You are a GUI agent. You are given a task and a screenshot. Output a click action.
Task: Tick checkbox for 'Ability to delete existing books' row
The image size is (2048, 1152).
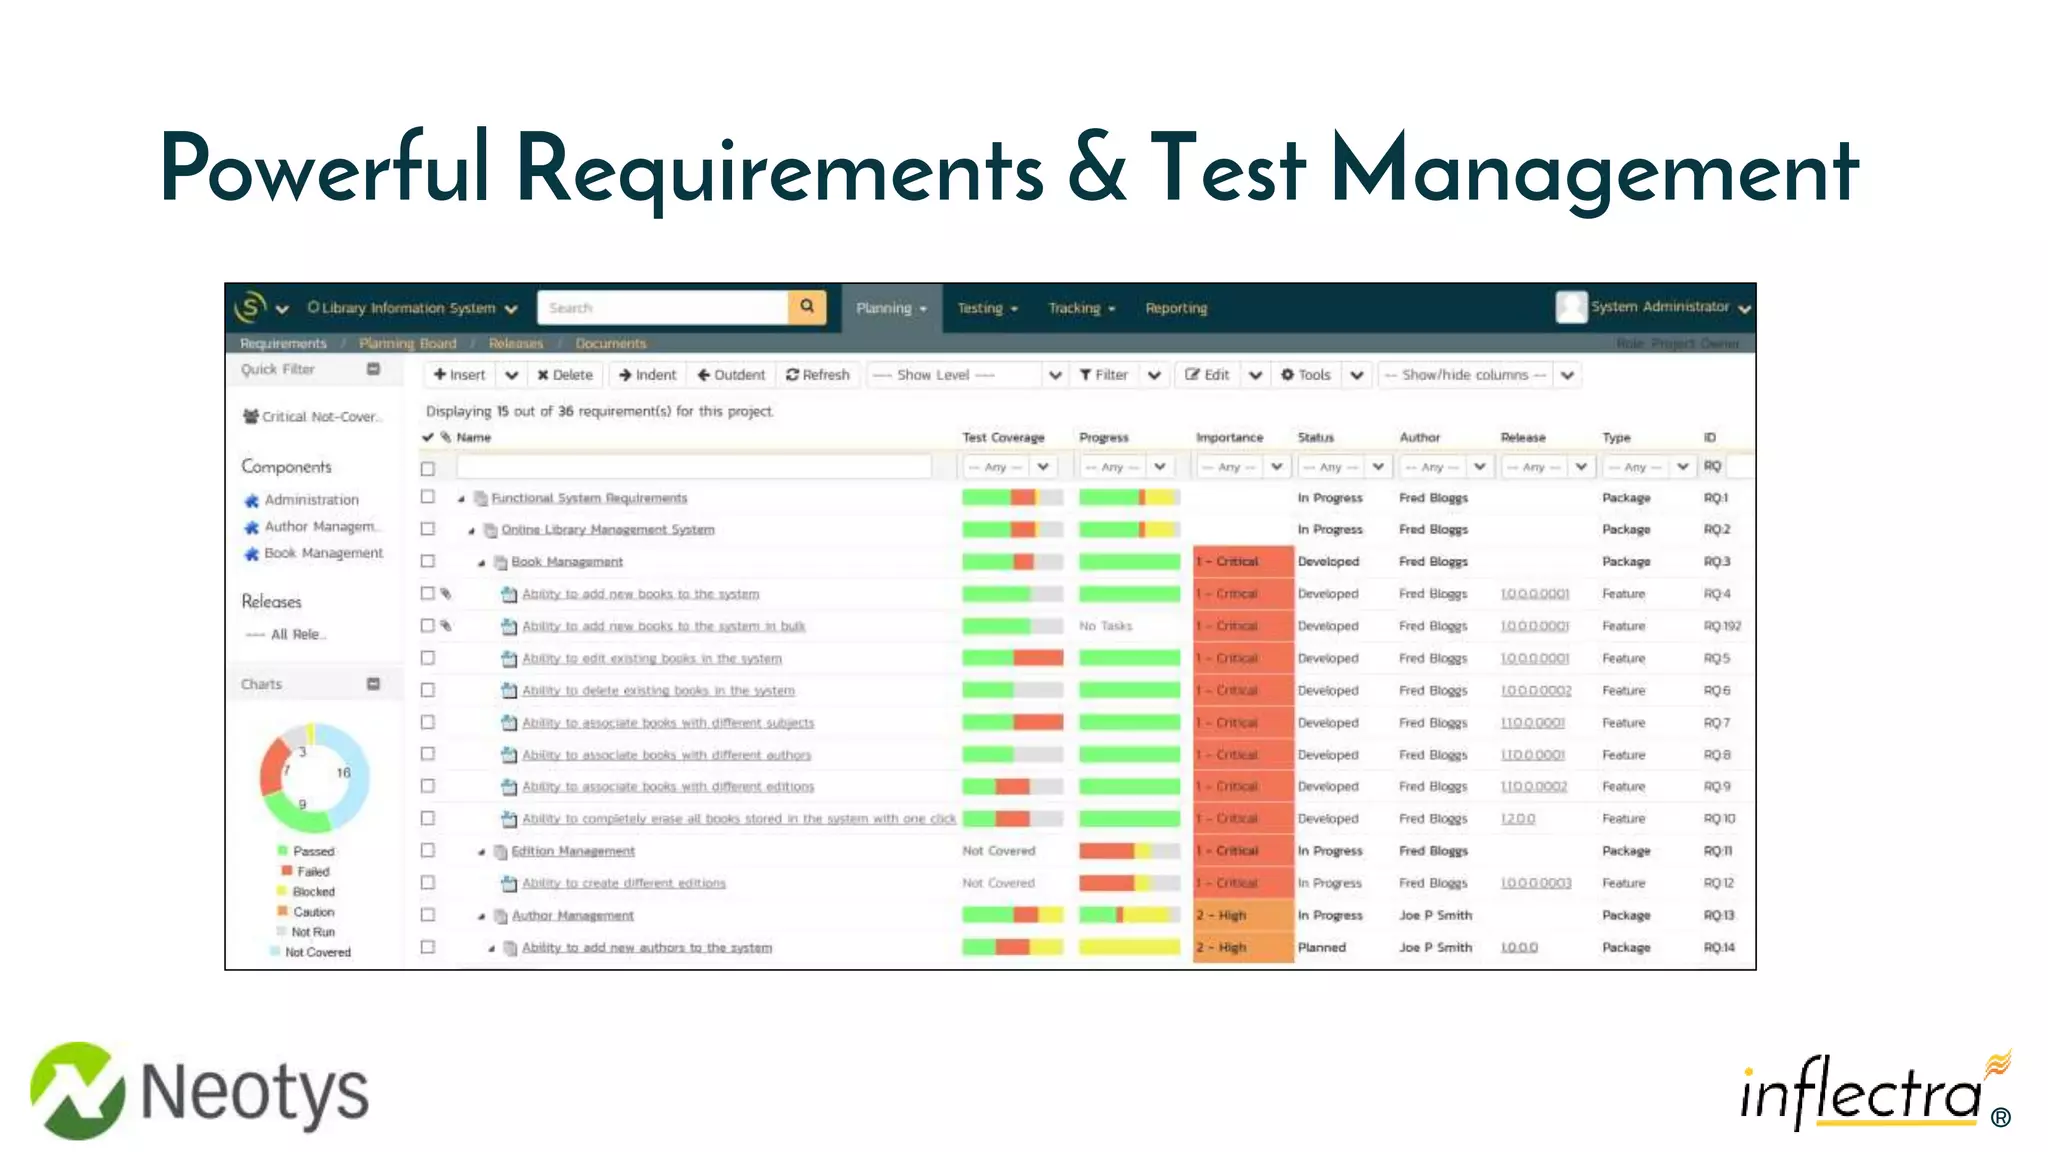(428, 690)
